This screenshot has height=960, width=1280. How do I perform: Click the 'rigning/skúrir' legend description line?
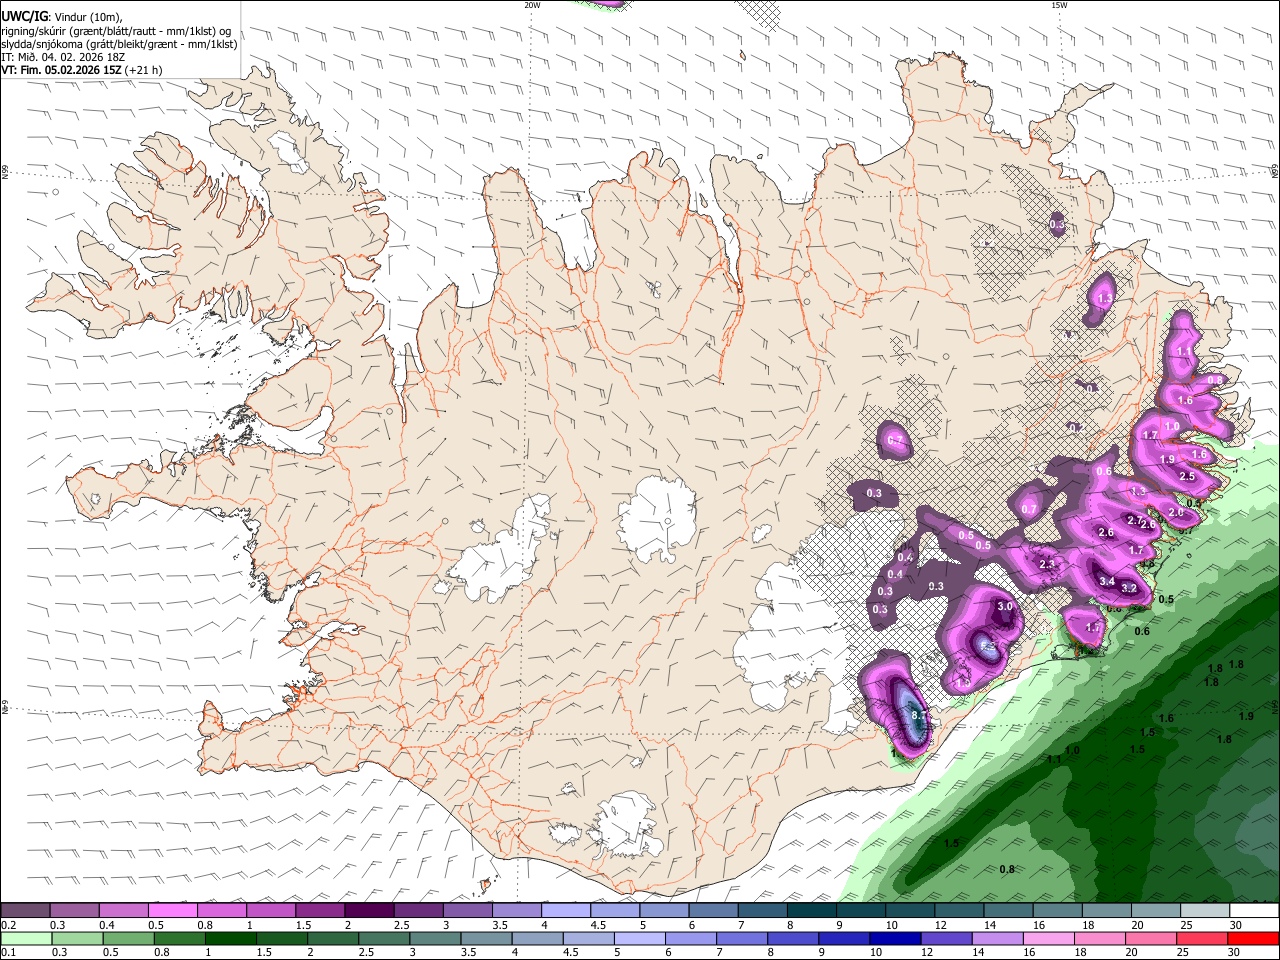(116, 31)
